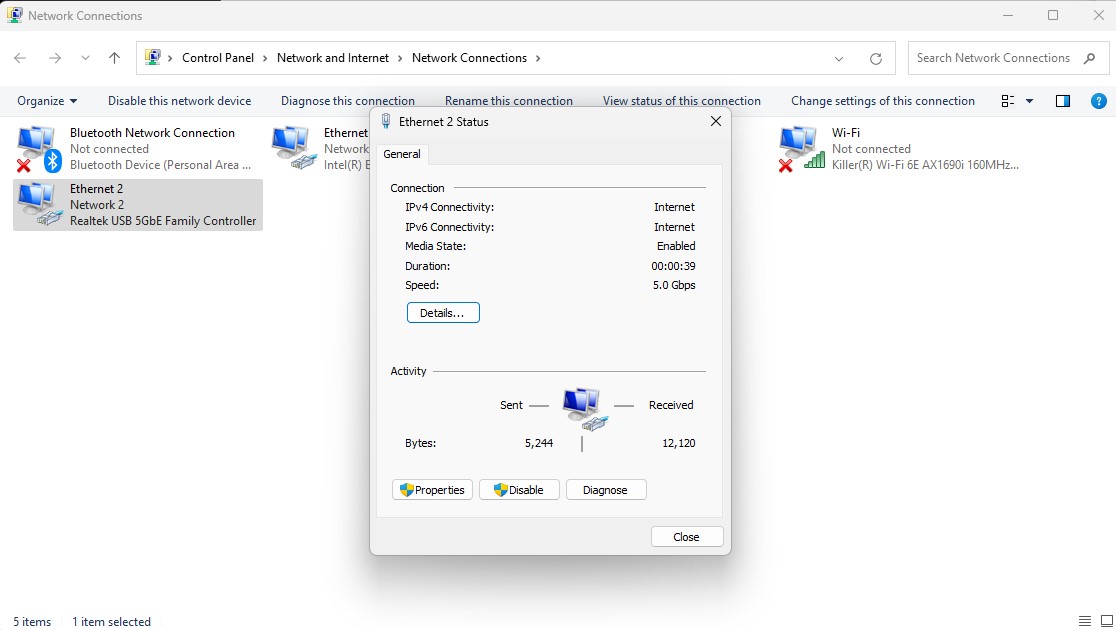This screenshot has height=630, width=1116.
Task: Select the Ethernet 2 adapter icon
Action: coord(40,204)
